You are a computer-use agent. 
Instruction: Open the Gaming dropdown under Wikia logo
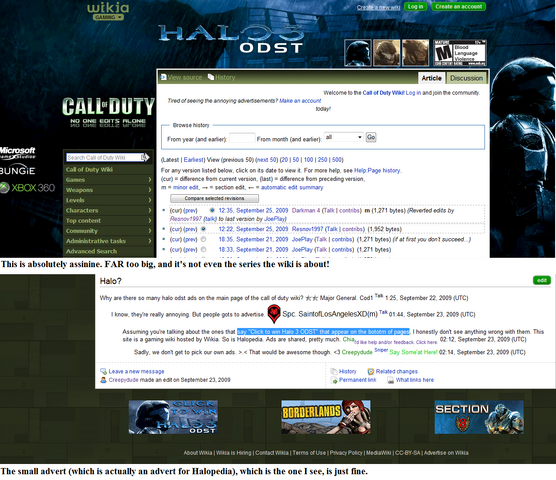pyautogui.click(x=108, y=17)
